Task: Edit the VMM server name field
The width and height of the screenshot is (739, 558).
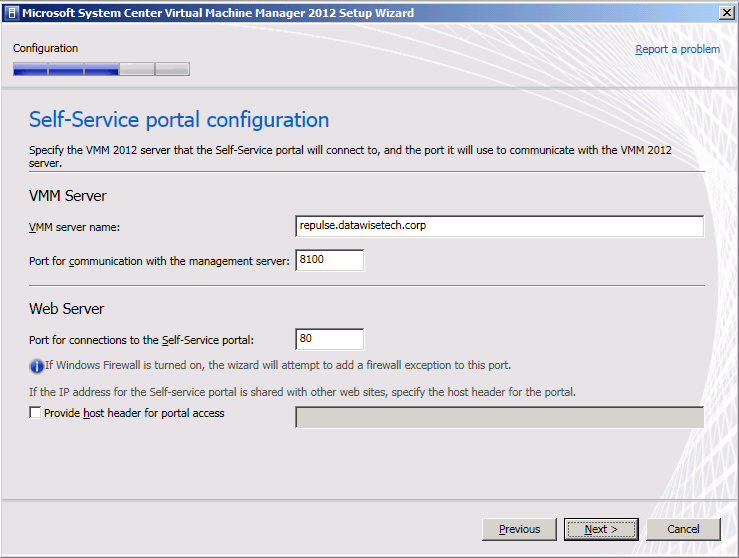Action: (x=500, y=226)
